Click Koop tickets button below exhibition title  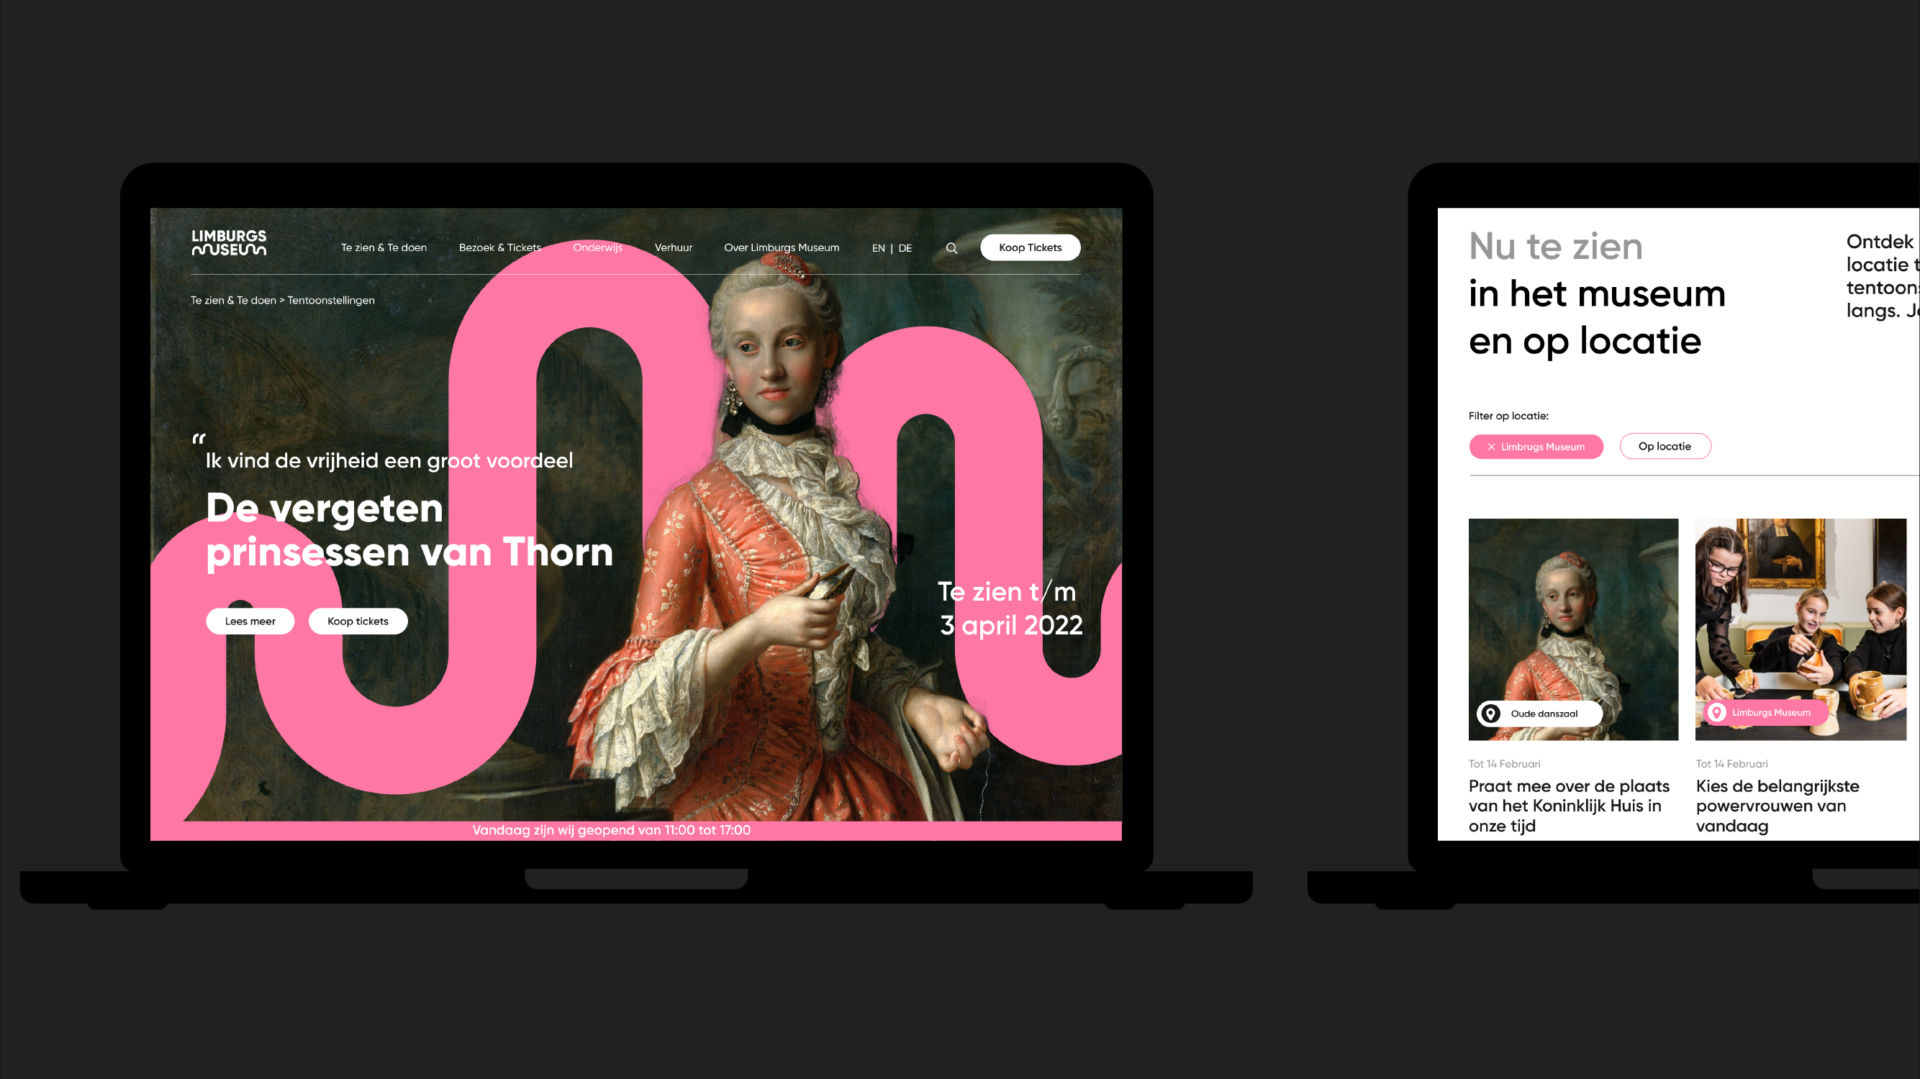[x=358, y=621]
